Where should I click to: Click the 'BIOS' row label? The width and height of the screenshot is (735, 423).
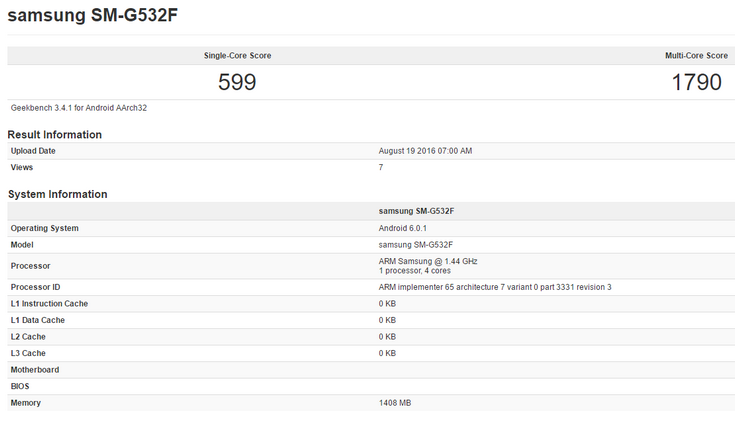click(20, 386)
